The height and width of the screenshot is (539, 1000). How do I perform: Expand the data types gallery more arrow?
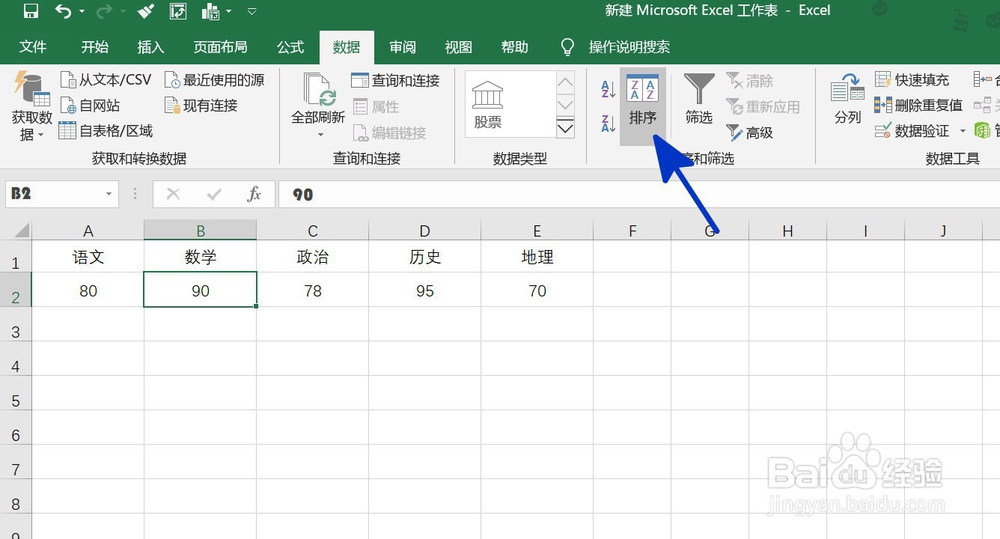click(x=565, y=128)
